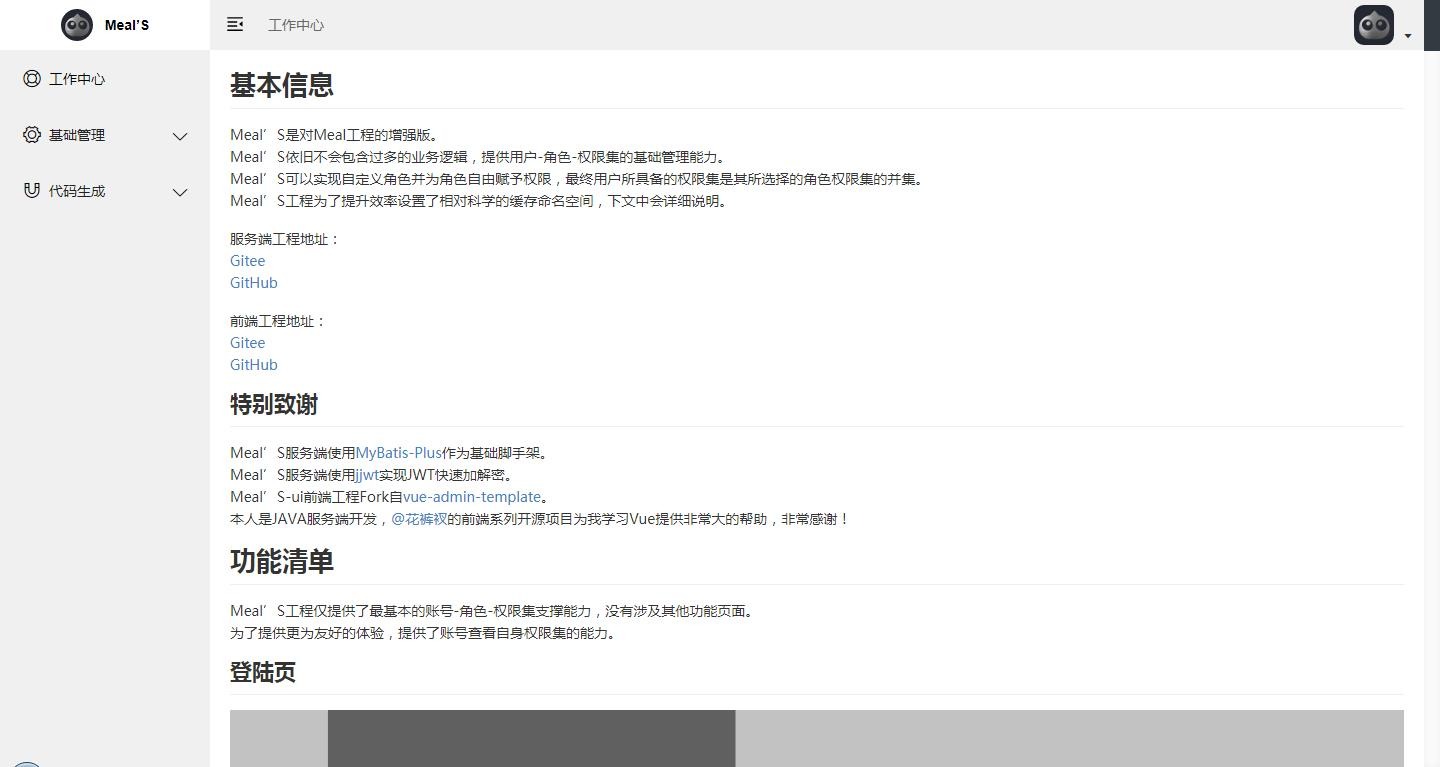This screenshot has width=1440, height=767.
Task: Open the server-side Gitee link
Action: [x=247, y=261]
